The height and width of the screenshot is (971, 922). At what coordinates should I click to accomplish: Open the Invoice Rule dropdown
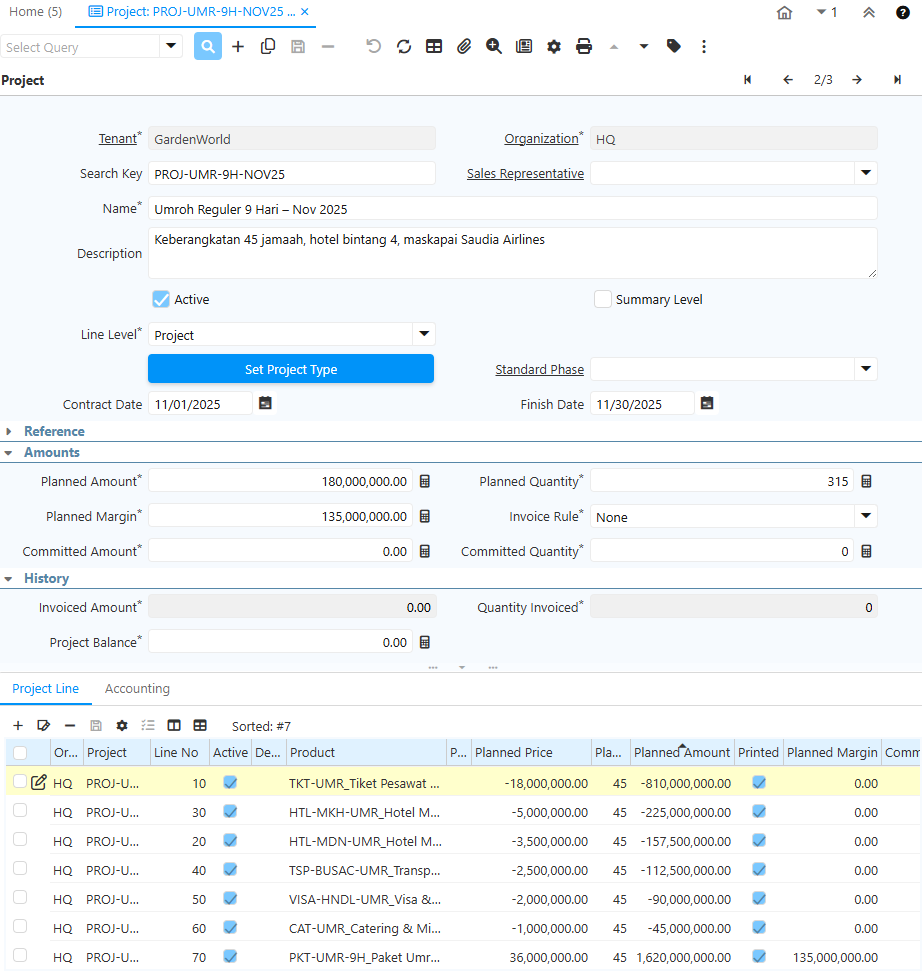[865, 516]
